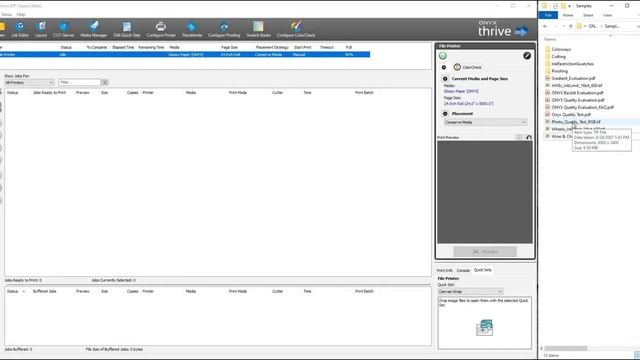Open the Job Editor tool
Screen dimensions: 640x360
click(20, 29)
